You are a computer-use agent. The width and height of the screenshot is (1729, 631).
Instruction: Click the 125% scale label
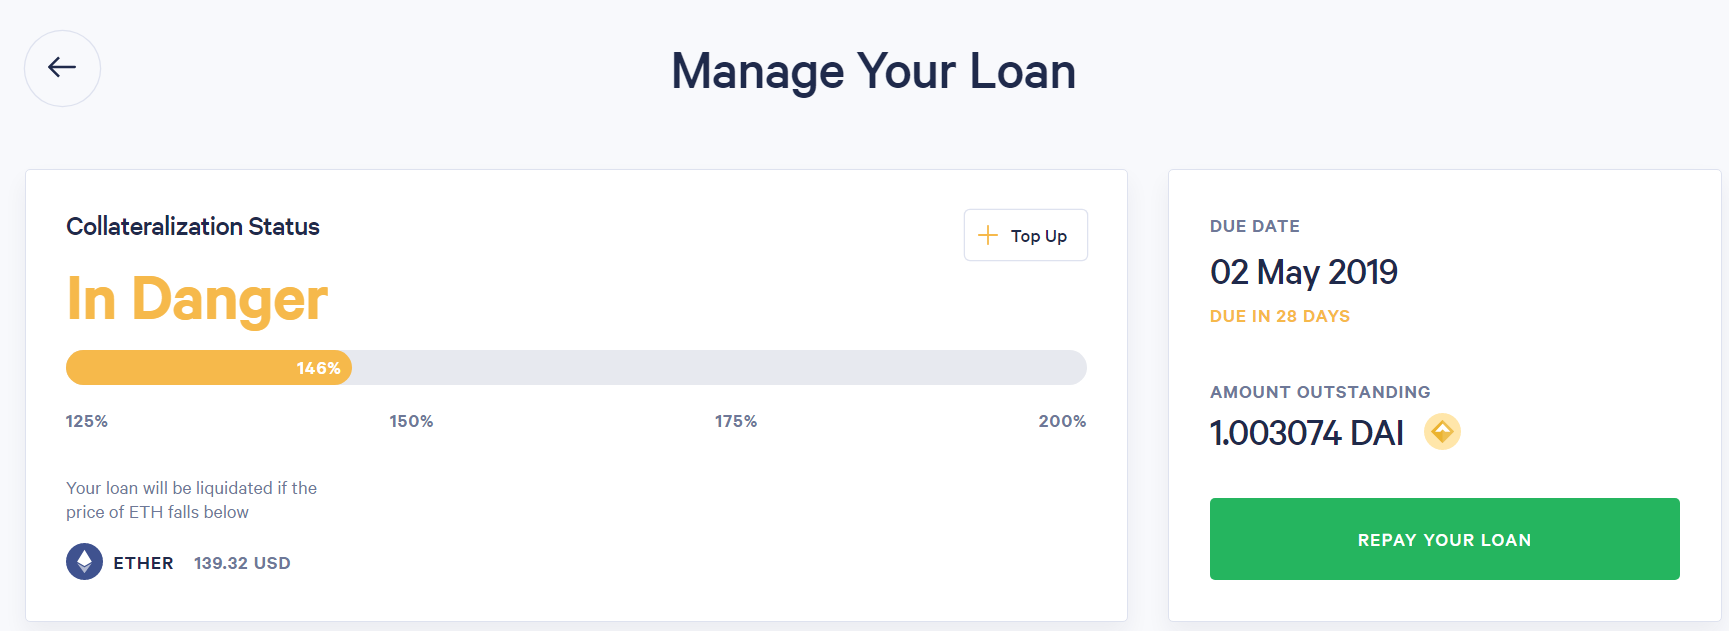point(87,421)
